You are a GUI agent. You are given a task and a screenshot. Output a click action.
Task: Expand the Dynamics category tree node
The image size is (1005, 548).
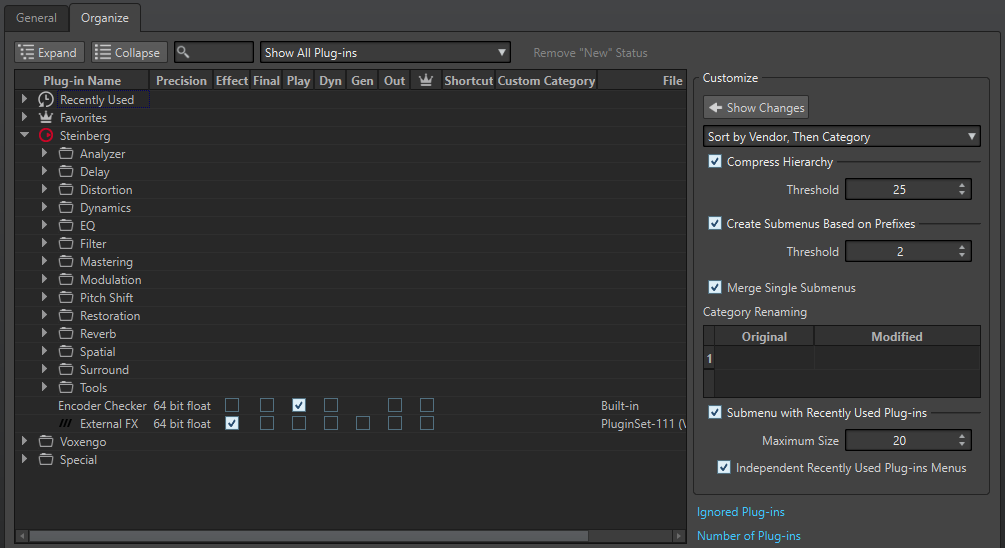point(45,208)
